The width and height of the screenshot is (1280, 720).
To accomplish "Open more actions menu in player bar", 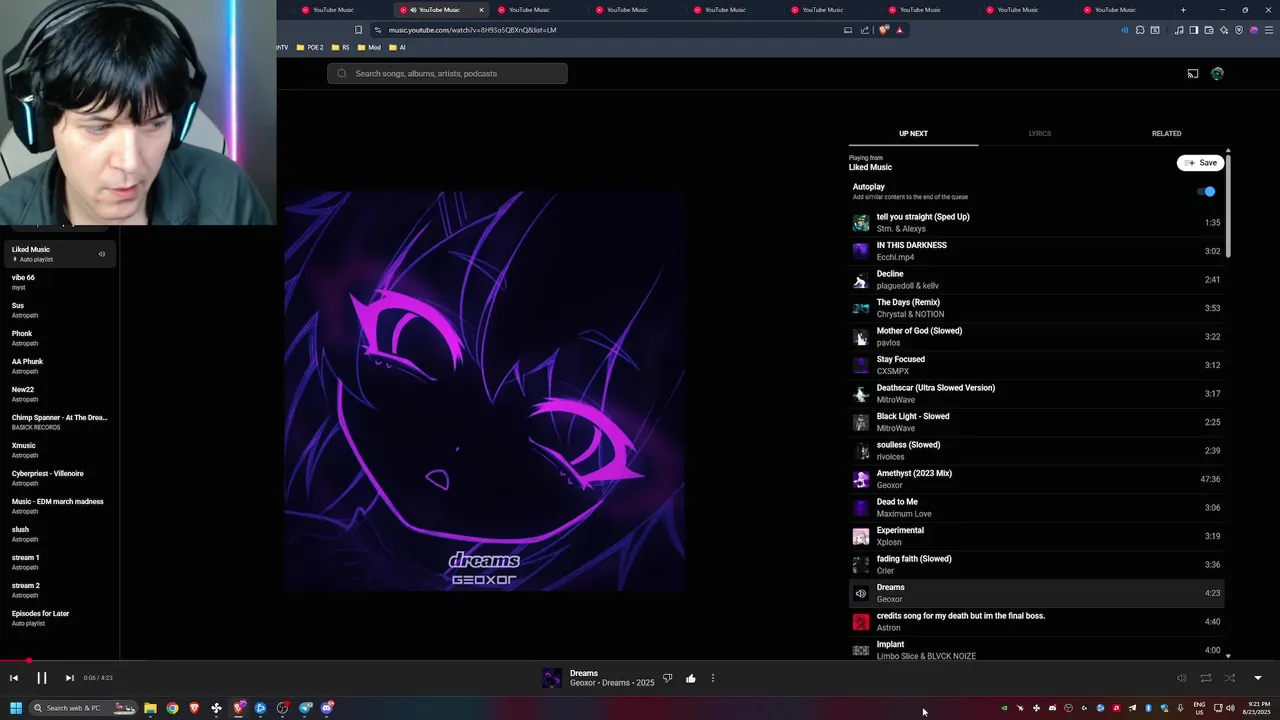I will tap(713, 678).
